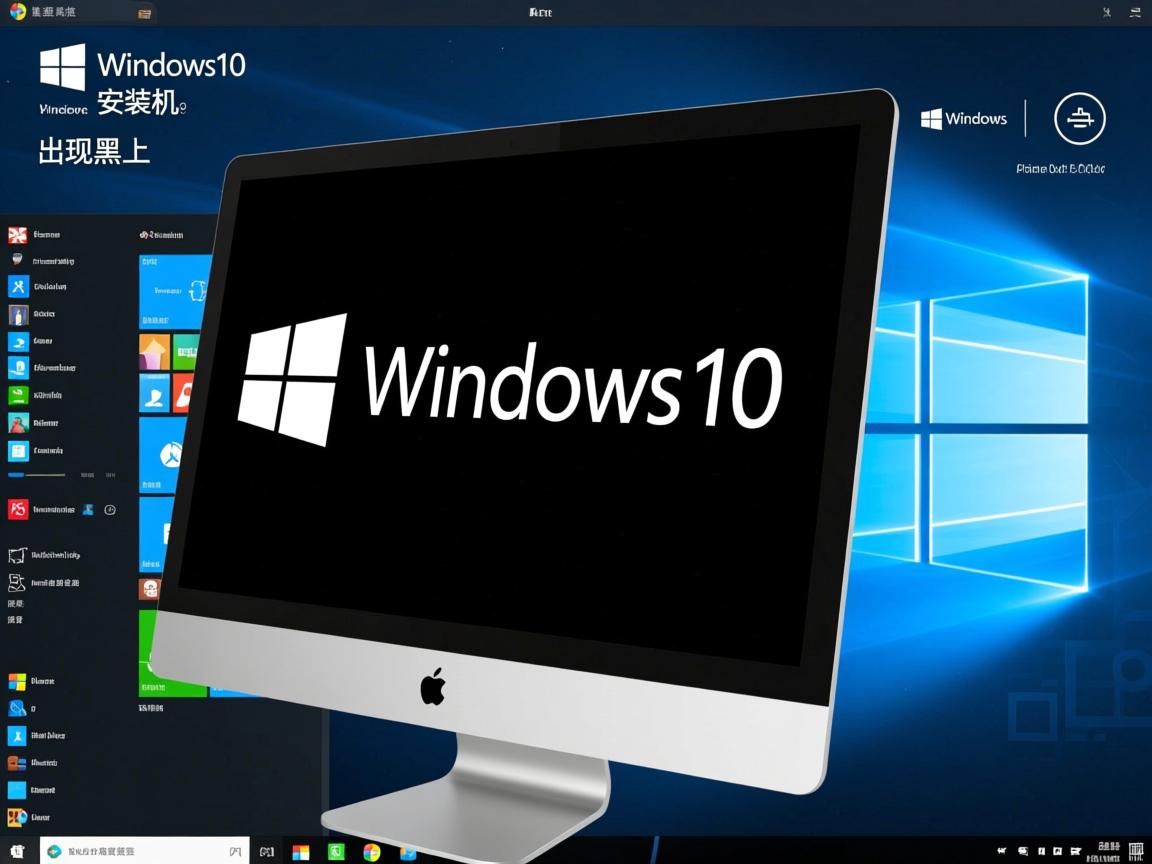Screen dimensions: 1152x864
Task: Click the circular Picture Out Boot badge
Action: [1078, 118]
